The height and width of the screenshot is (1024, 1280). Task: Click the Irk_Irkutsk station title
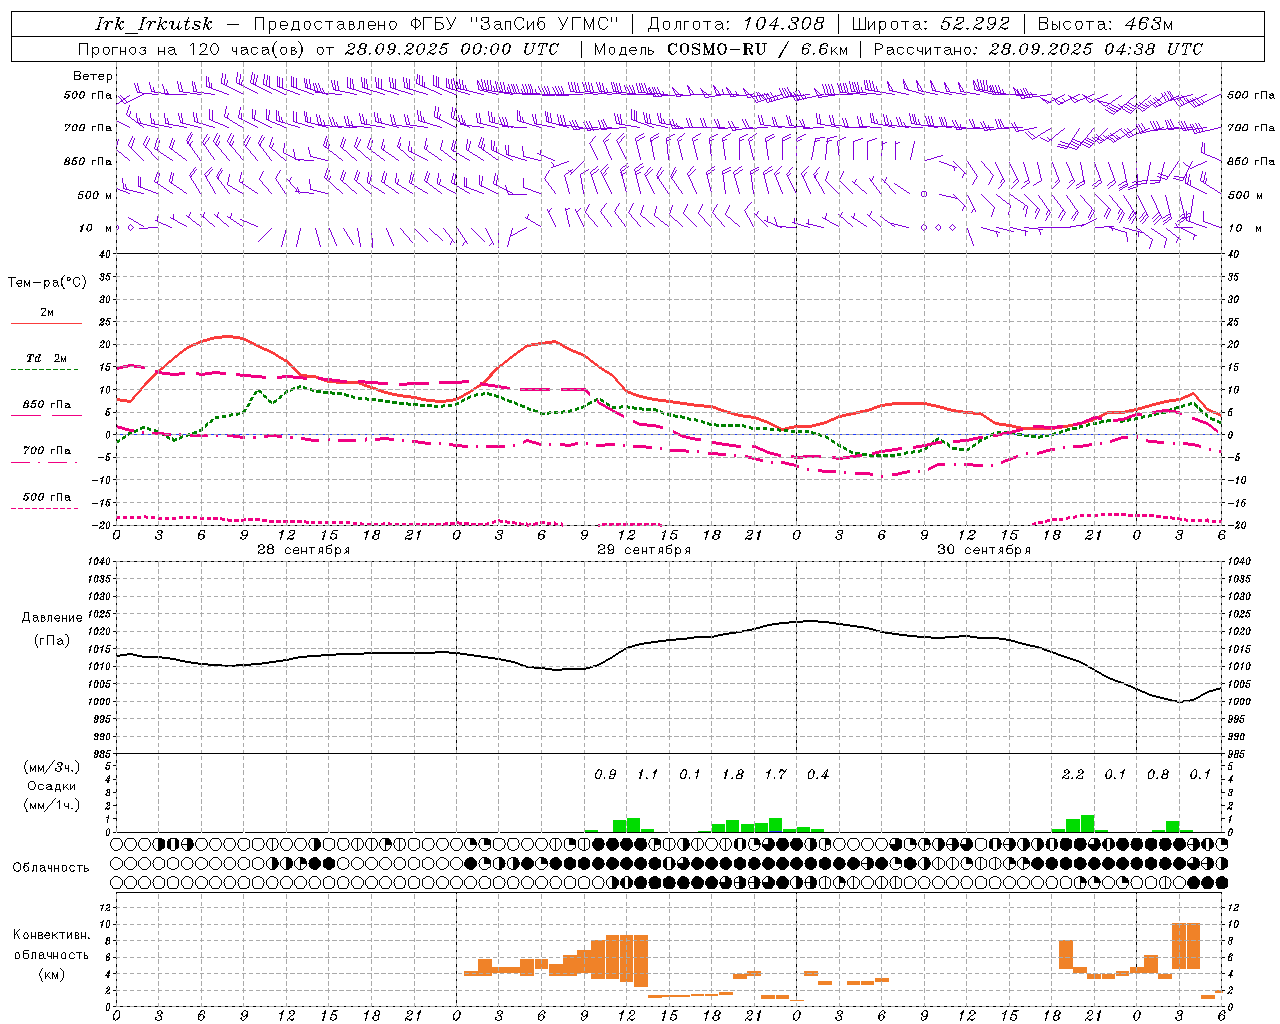[x=153, y=24]
